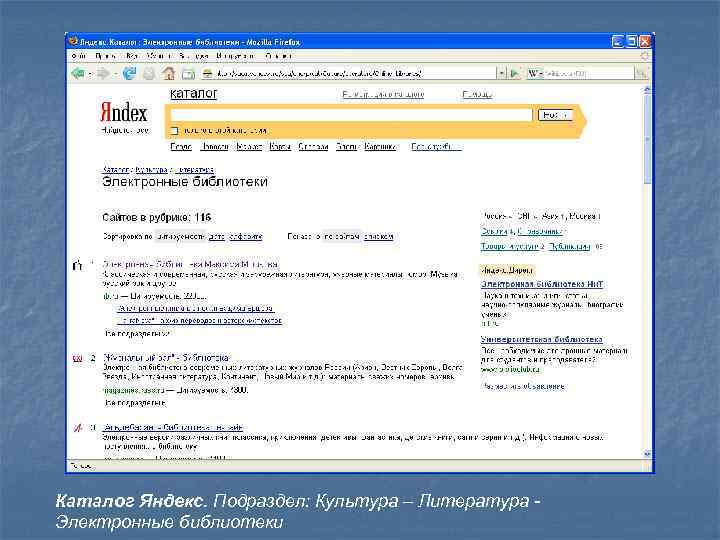Click the vertical scrollbar down arrow
720x540 pixels.
(647, 454)
